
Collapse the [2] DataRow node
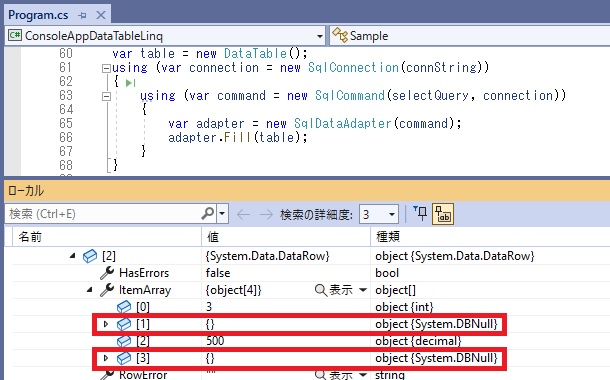click(x=73, y=256)
